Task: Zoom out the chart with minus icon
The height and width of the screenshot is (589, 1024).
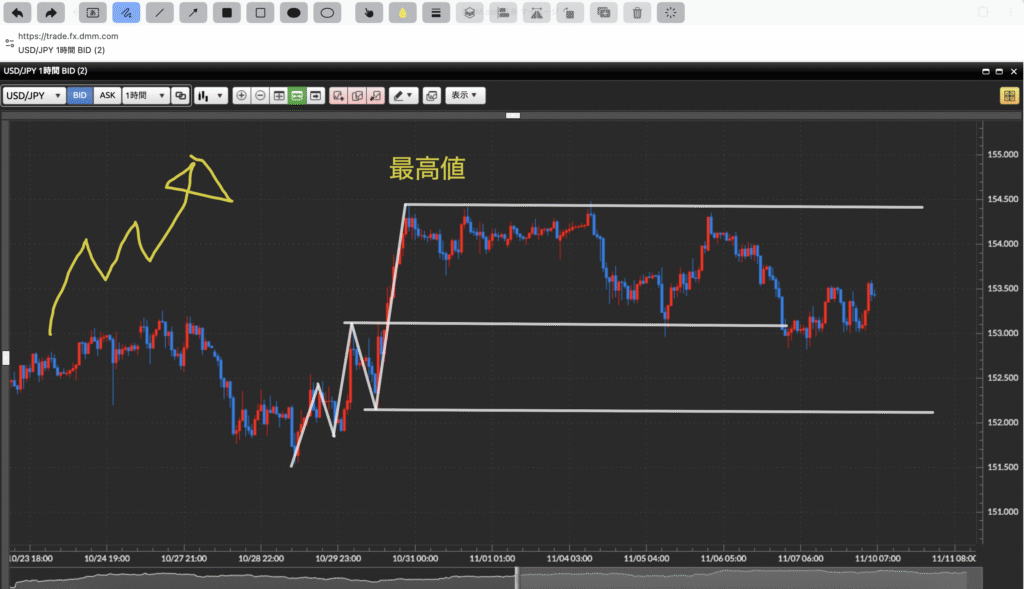Action: click(260, 96)
